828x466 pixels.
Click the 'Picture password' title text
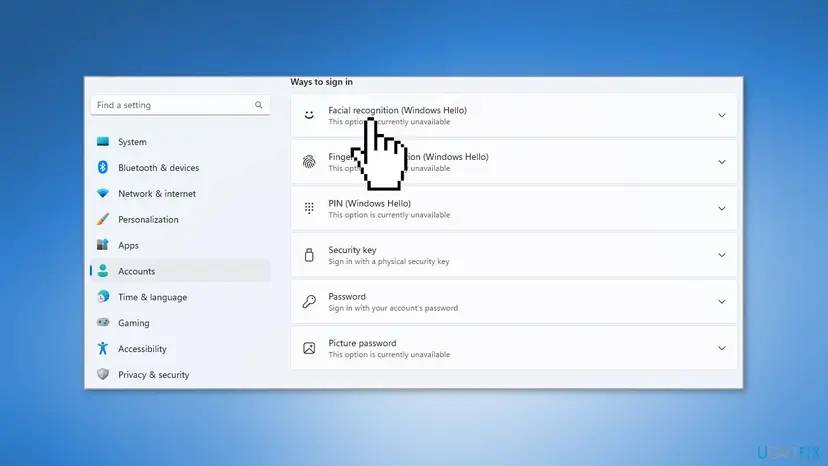362,343
